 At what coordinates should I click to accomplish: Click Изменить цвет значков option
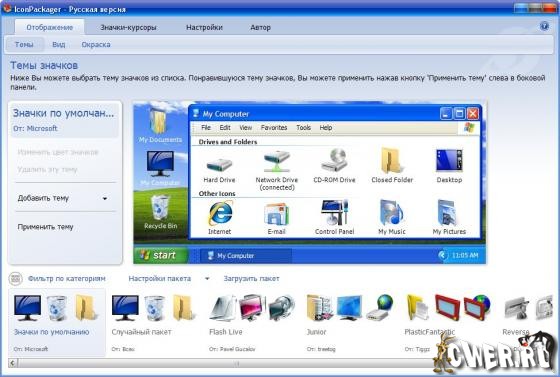58,152
